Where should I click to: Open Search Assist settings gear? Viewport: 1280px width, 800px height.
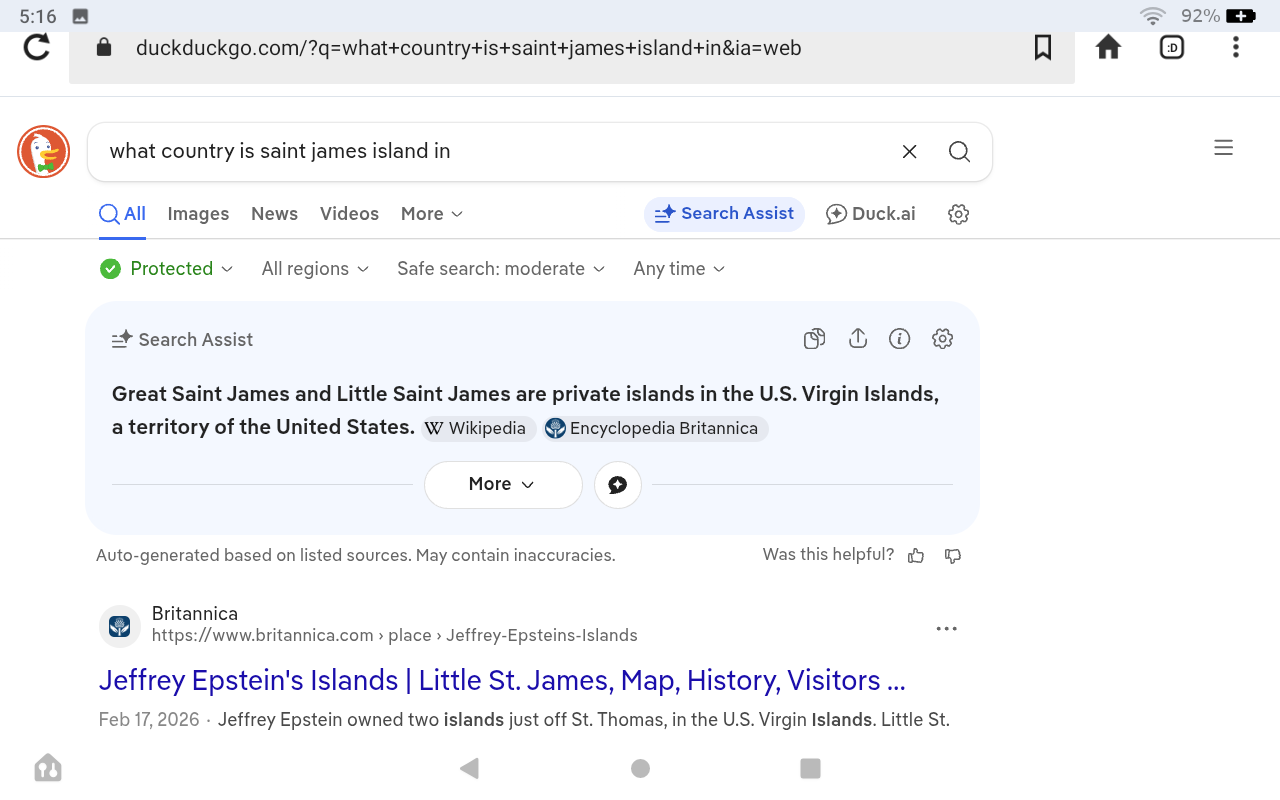pyautogui.click(x=942, y=339)
